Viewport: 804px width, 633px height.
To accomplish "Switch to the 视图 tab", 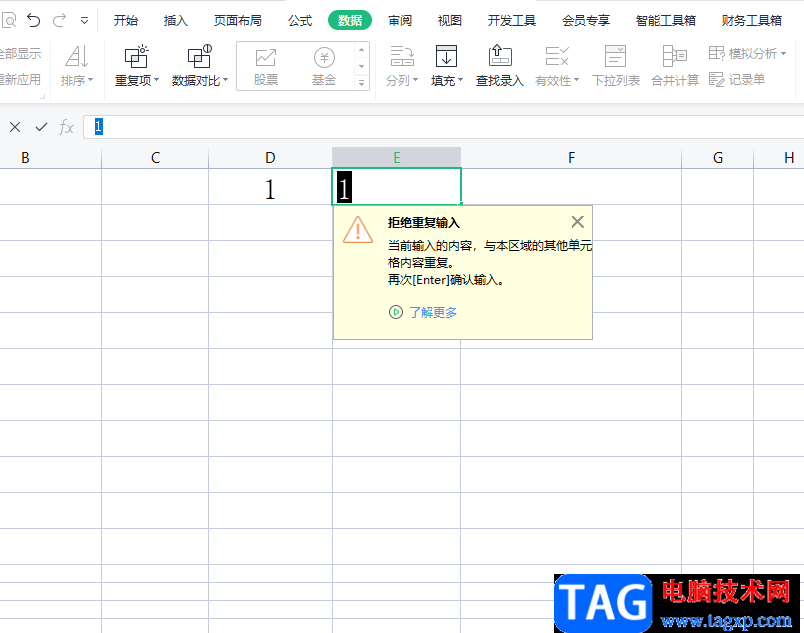I will [x=450, y=21].
